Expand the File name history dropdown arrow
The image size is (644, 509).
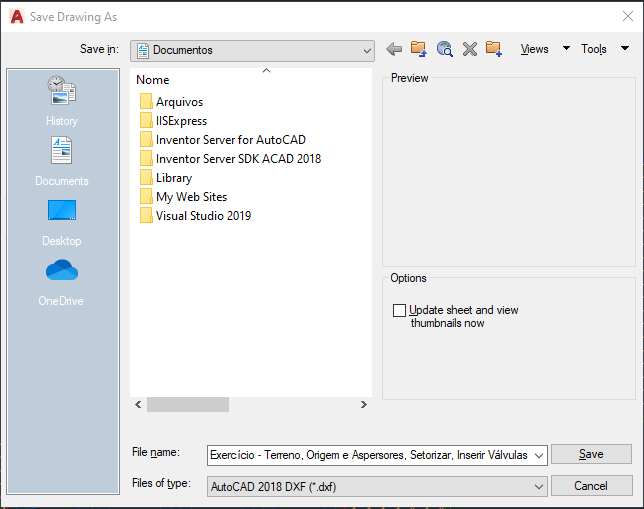click(539, 455)
